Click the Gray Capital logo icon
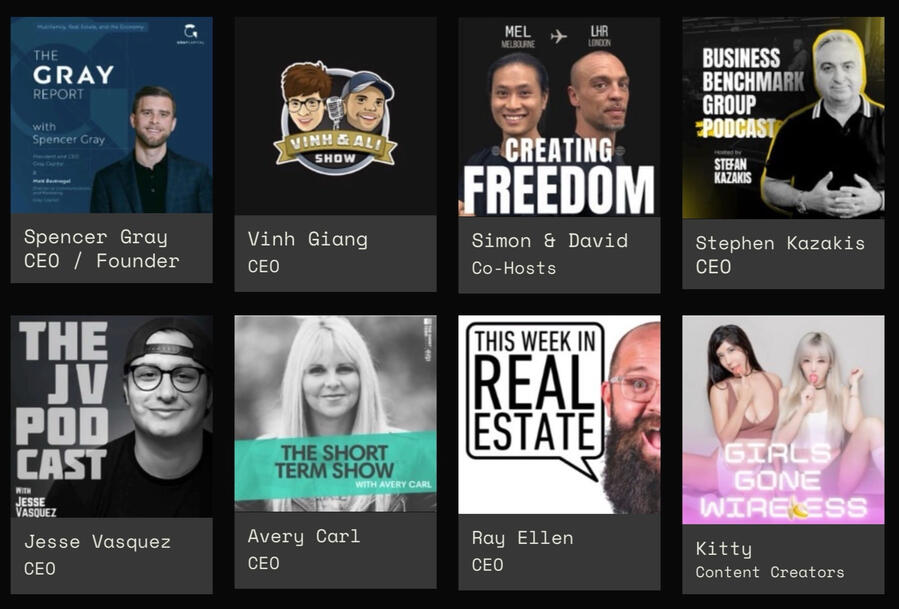Screen dimensions: 899x609 tap(190, 33)
